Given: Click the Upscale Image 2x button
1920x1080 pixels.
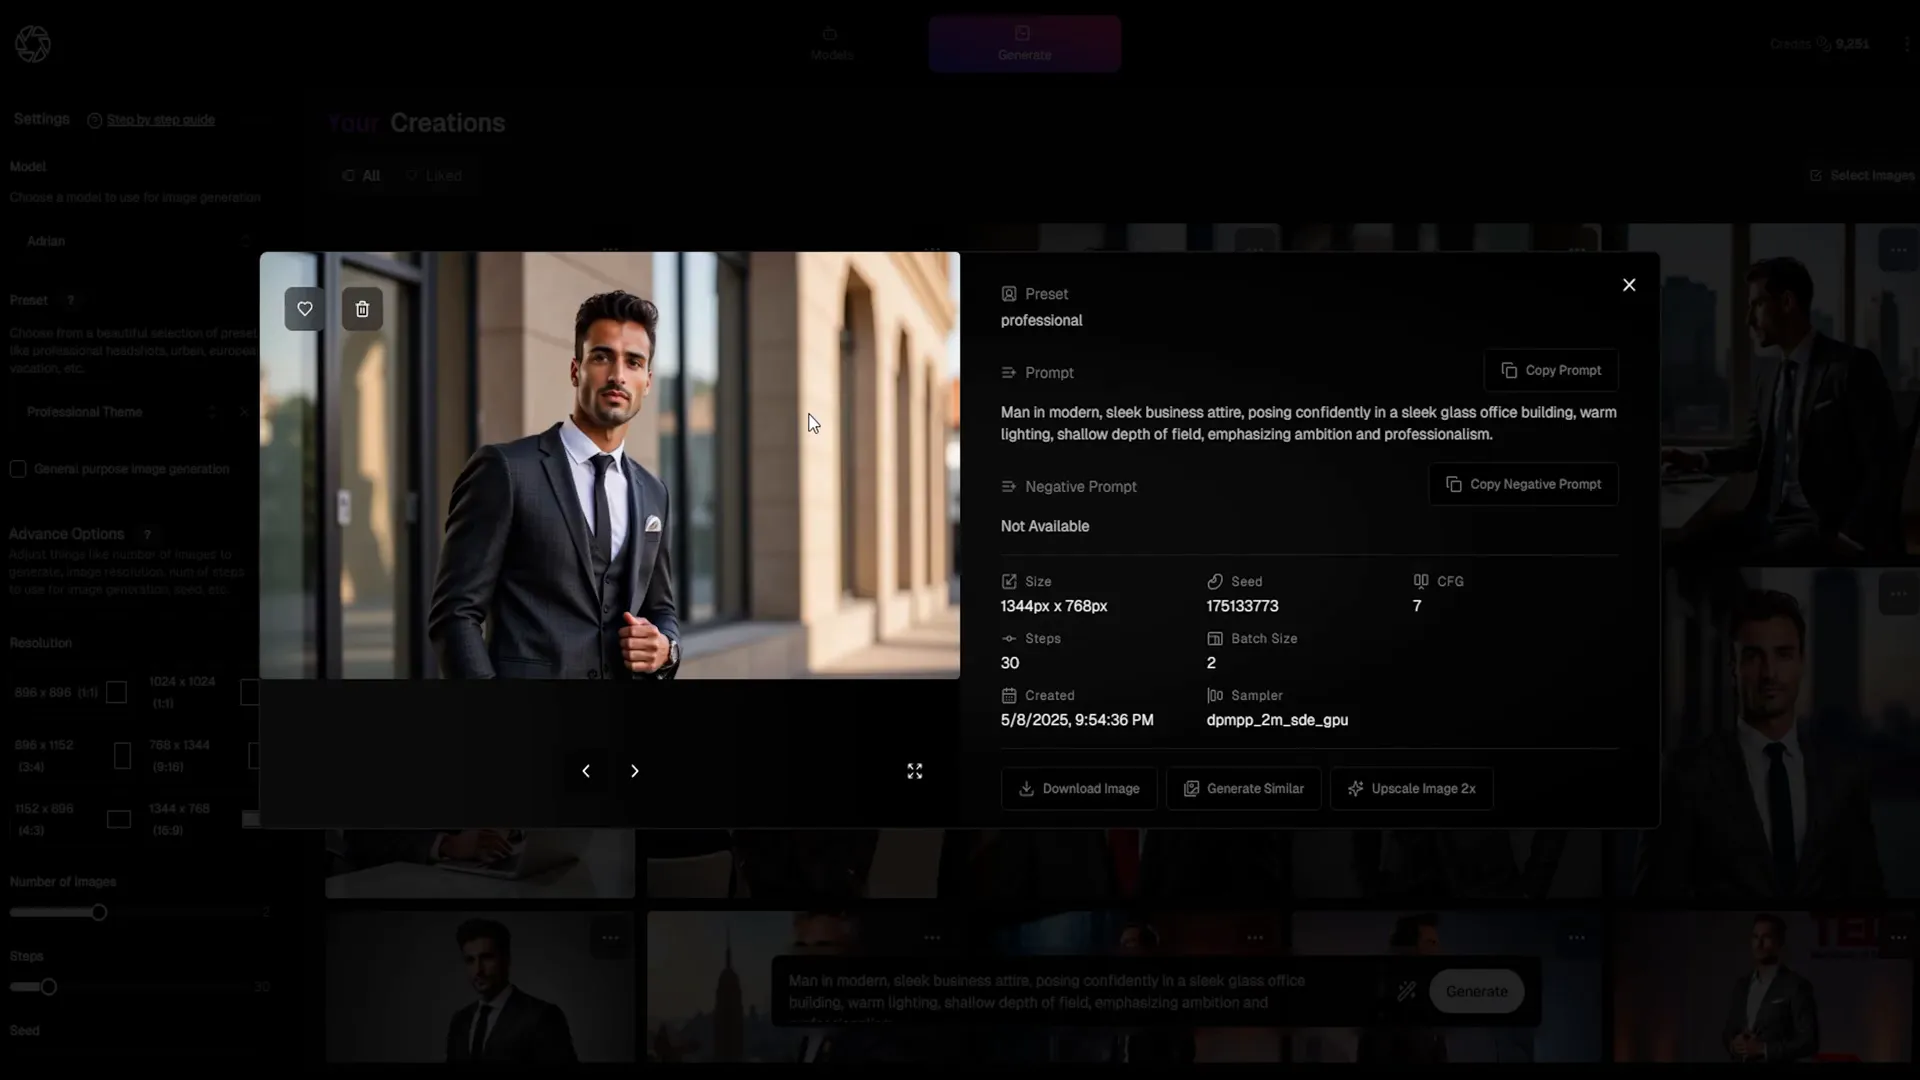Looking at the screenshot, I should tap(1411, 789).
